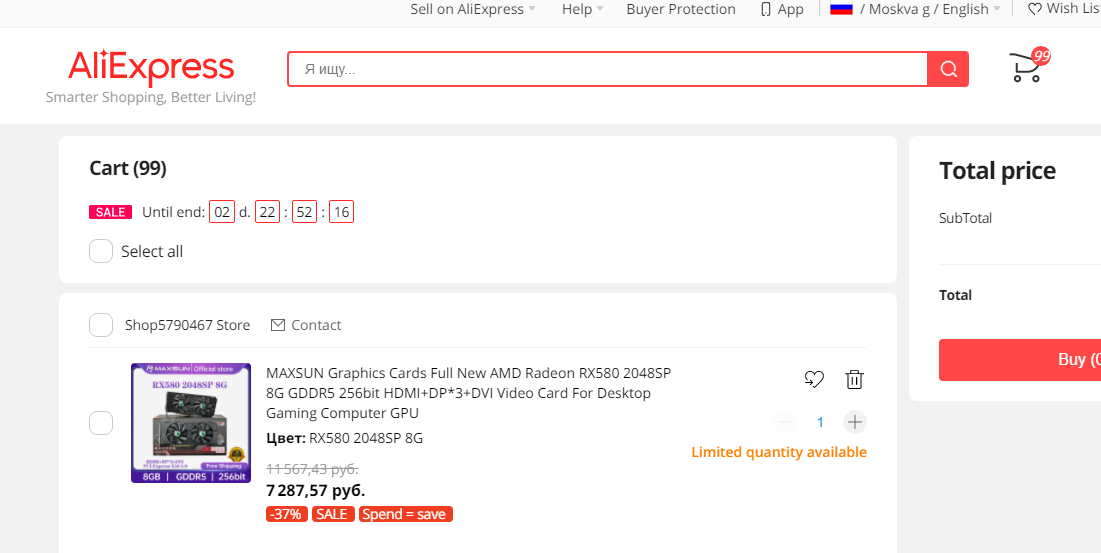Increase quantity with plus button
Viewport: 1101px width, 553px height.
[855, 422]
